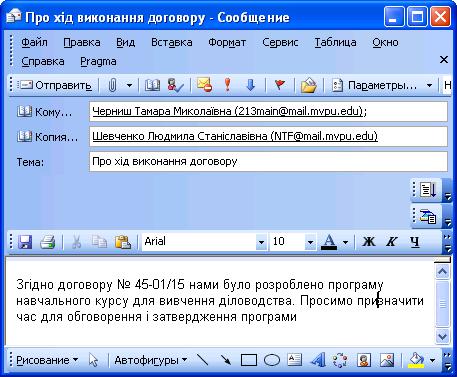Image resolution: width=457 pixels, height=377 pixels.
Task: Expand formatting toolbar options chevron
Action: tap(447, 243)
